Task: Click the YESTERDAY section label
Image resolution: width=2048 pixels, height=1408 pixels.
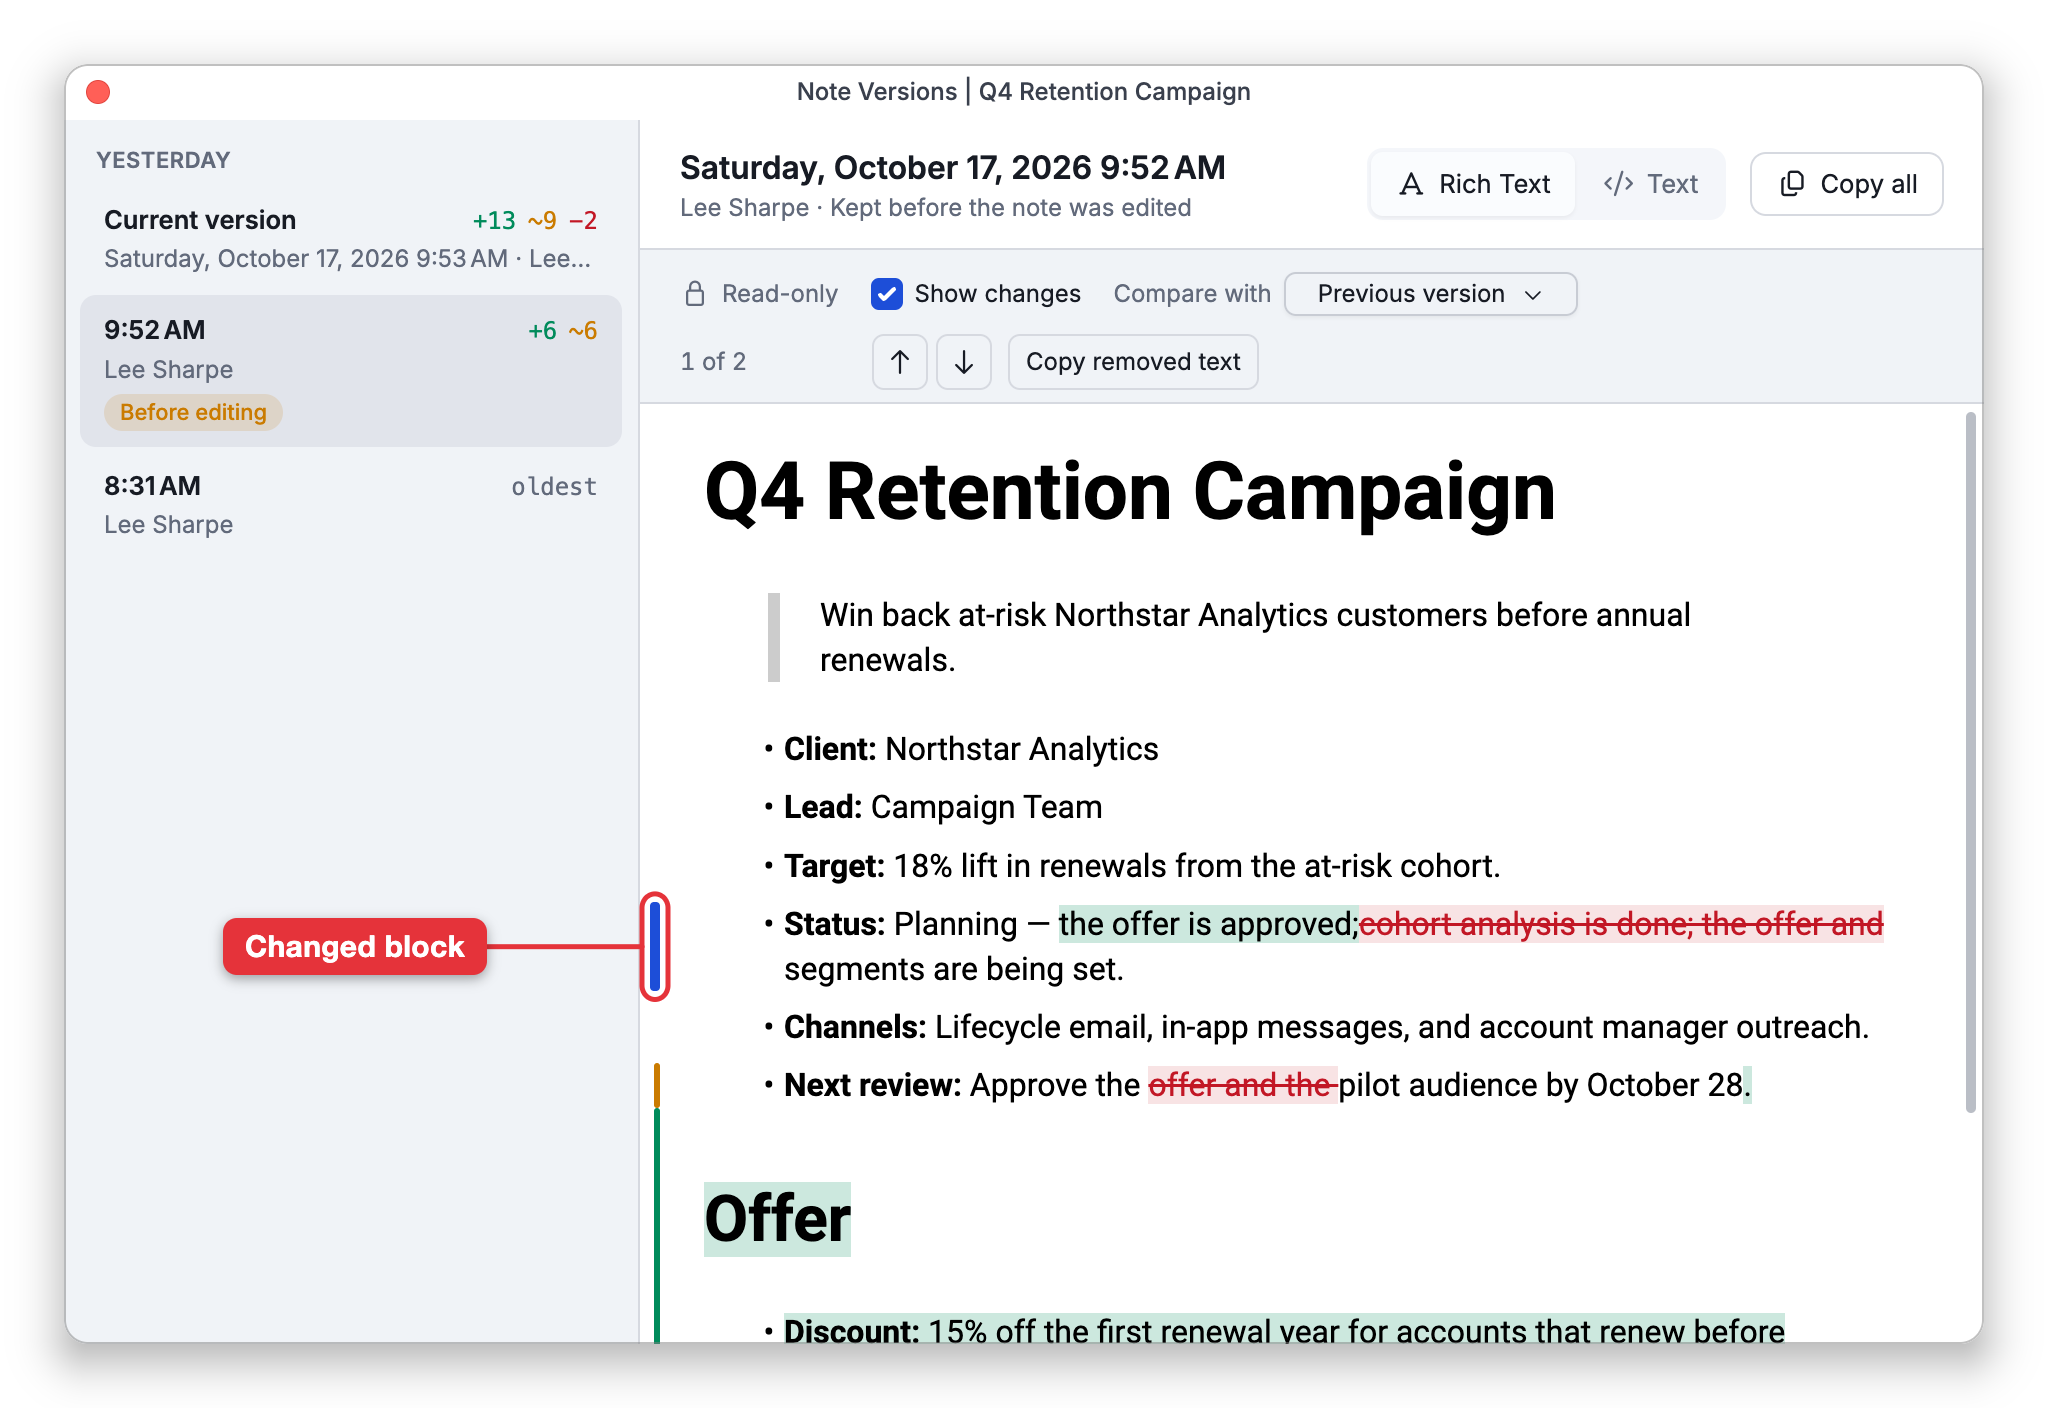Action: (x=163, y=160)
